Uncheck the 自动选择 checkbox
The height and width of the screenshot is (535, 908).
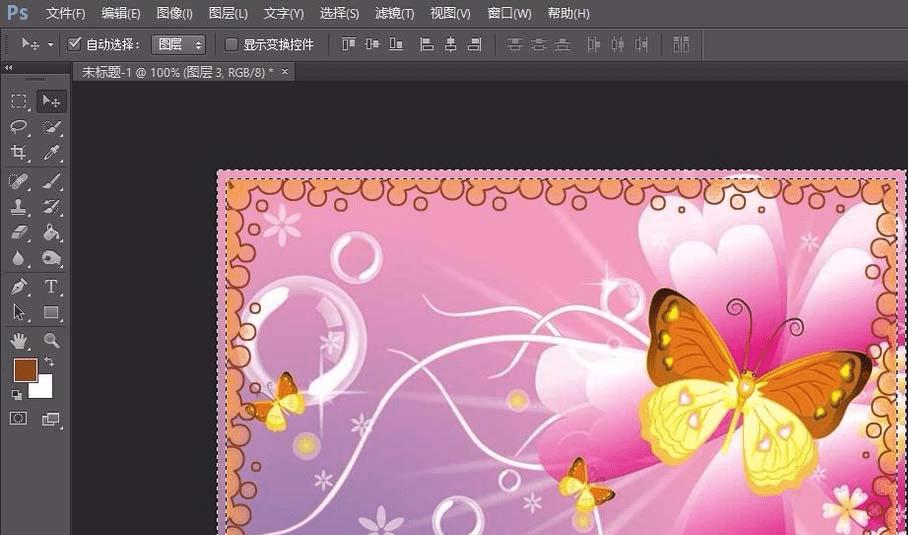click(74, 44)
